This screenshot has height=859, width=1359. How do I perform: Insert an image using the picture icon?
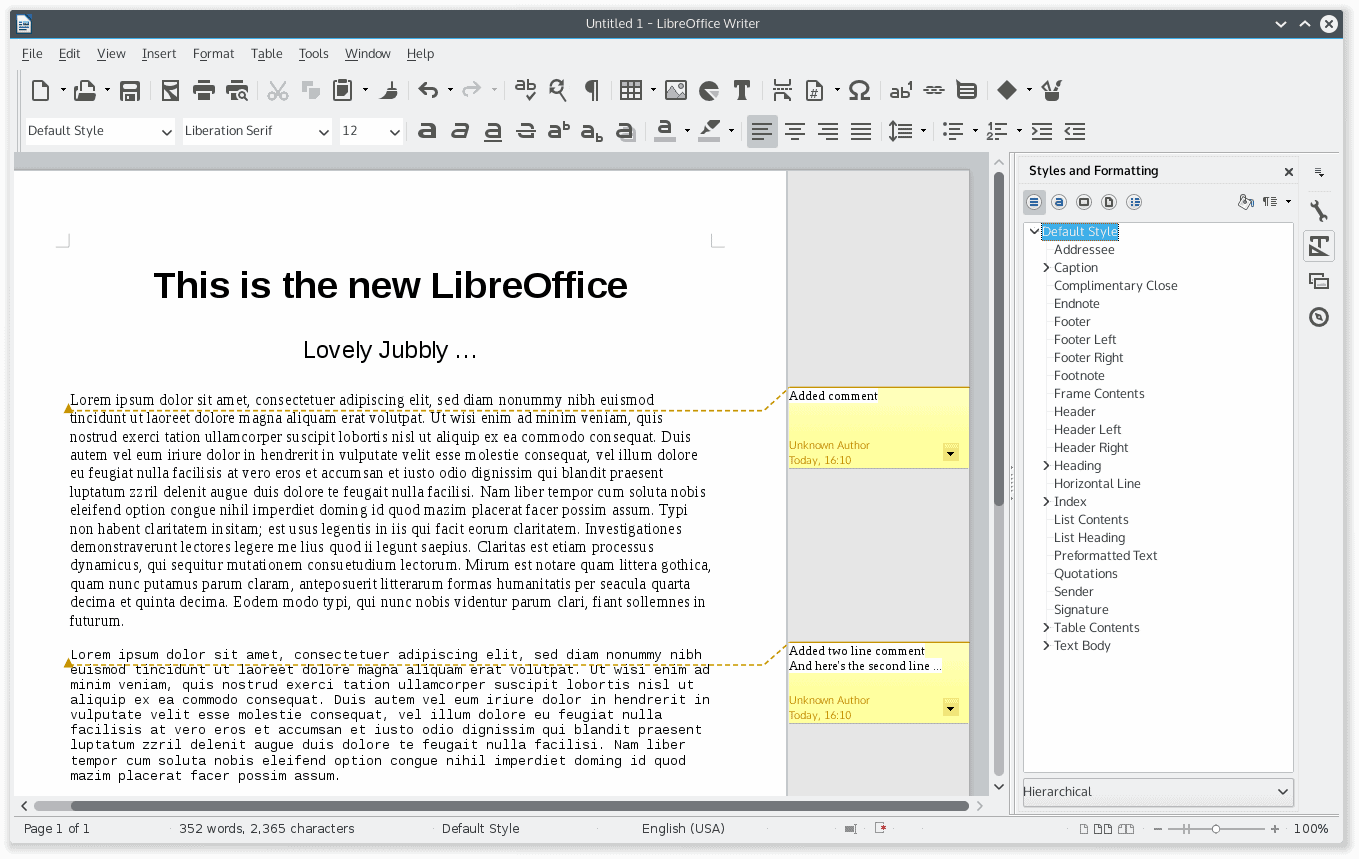[676, 91]
